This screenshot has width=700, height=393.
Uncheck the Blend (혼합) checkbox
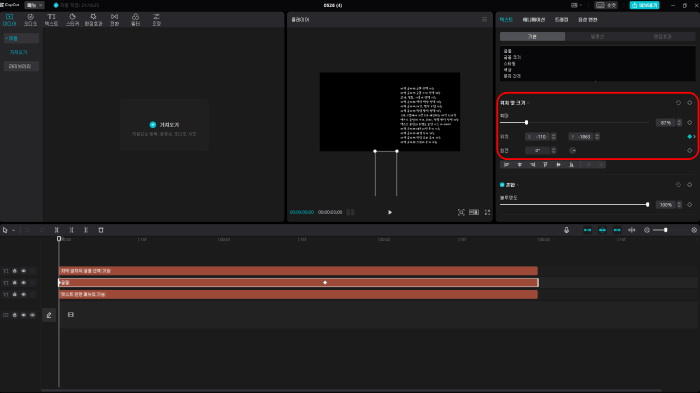502,184
